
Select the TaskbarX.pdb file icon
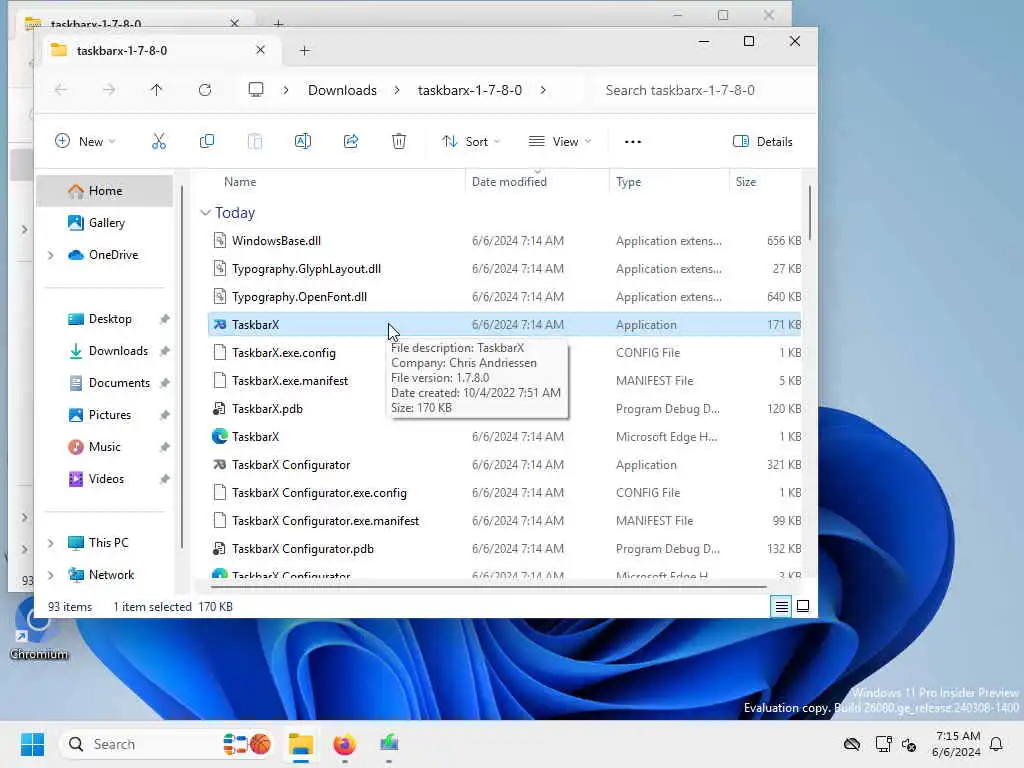[x=220, y=409]
